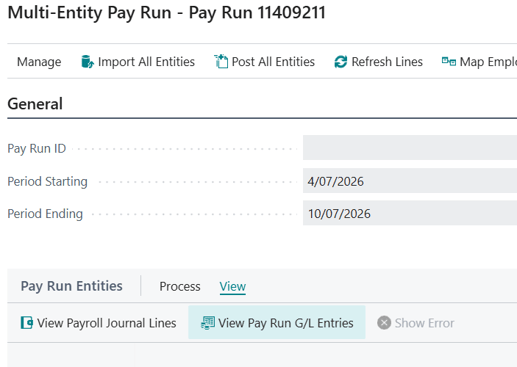
Task: Click the Import All Entities label
Action: [146, 62]
